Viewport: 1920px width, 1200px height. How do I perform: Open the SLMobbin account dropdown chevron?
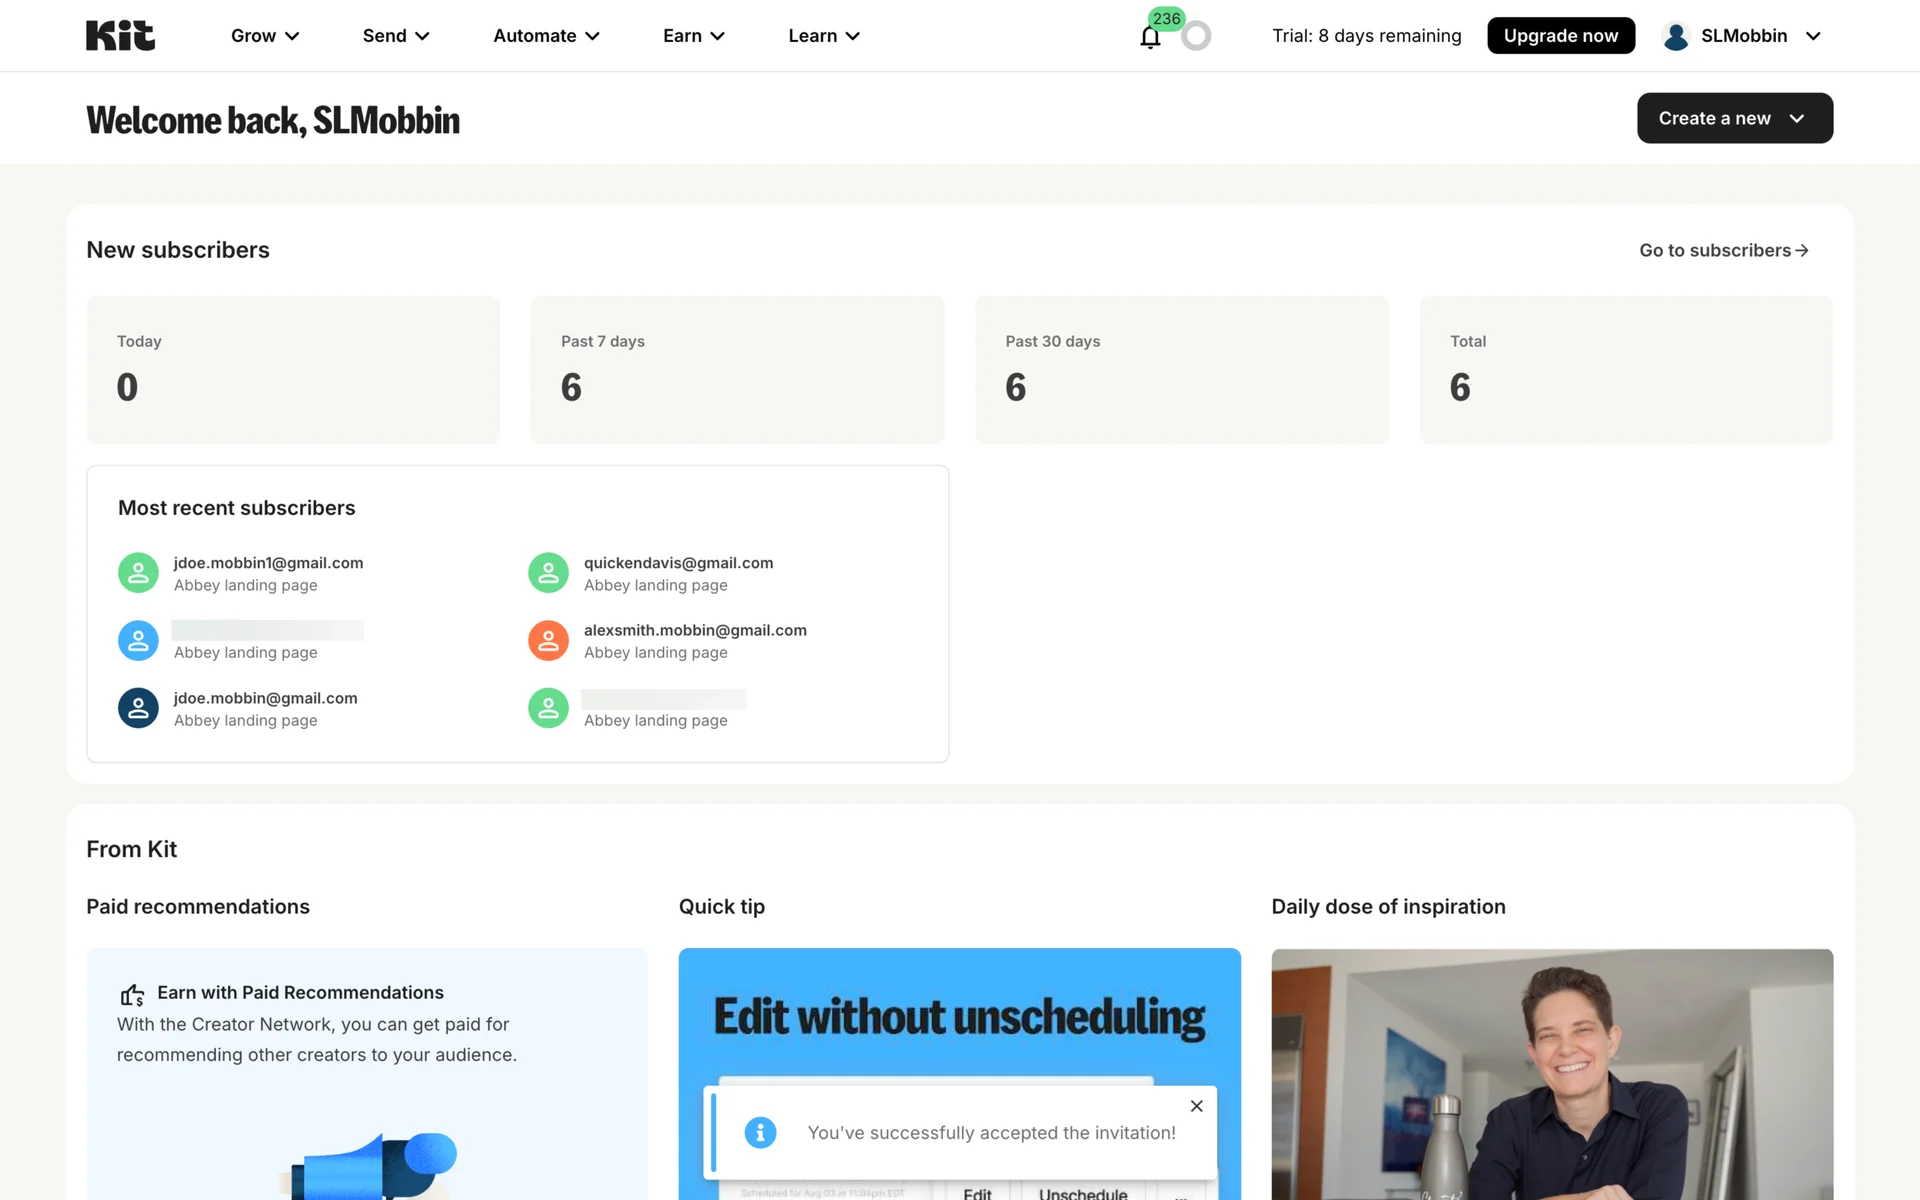pos(1813,36)
